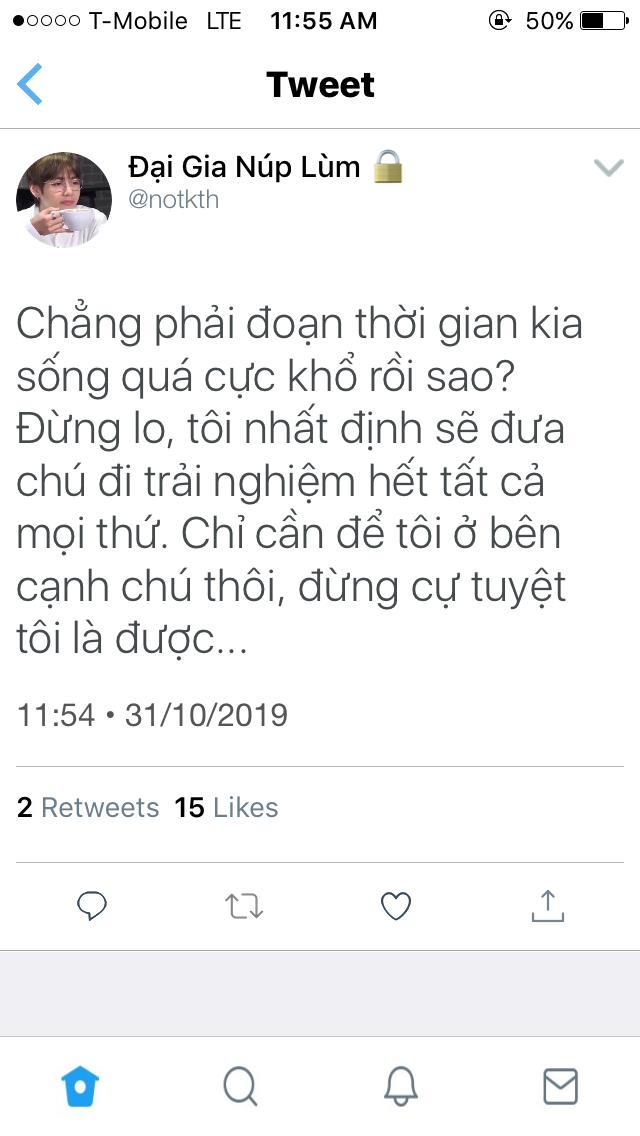Screen dimensions: 640x1136
Task: Tap the padlock icon beside the name
Action: coord(388,167)
